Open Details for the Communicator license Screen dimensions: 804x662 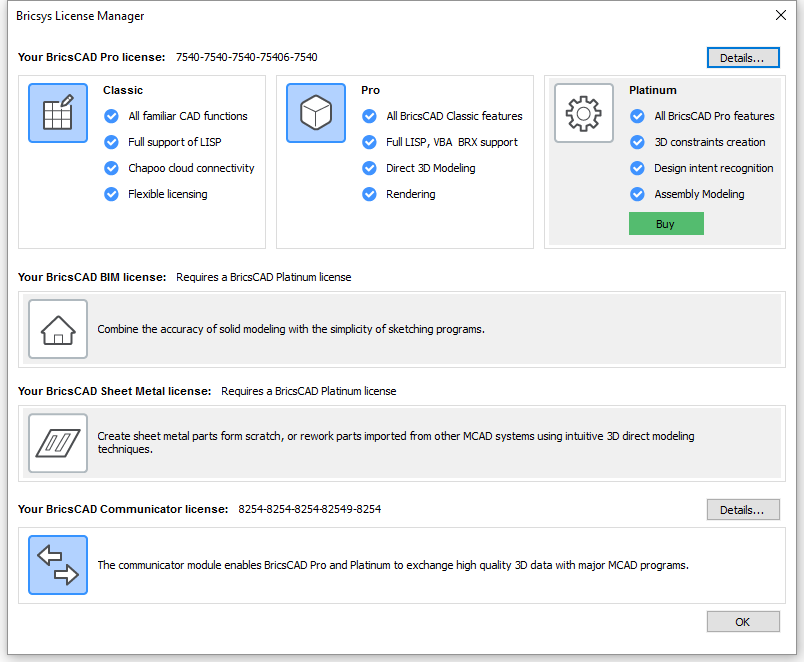click(743, 510)
